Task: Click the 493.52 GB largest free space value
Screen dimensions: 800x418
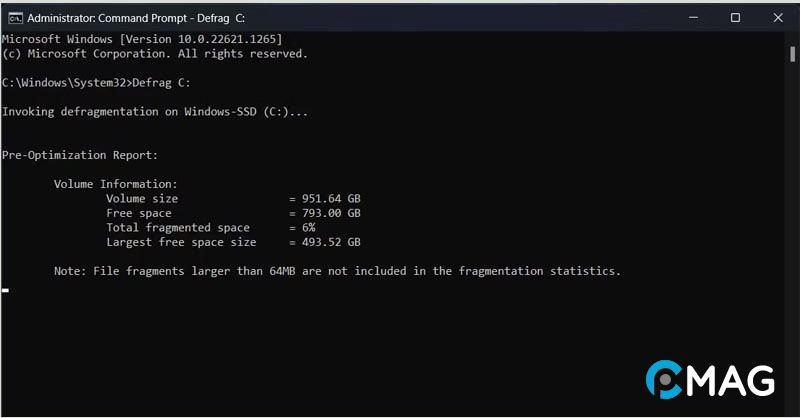Action: (x=331, y=242)
